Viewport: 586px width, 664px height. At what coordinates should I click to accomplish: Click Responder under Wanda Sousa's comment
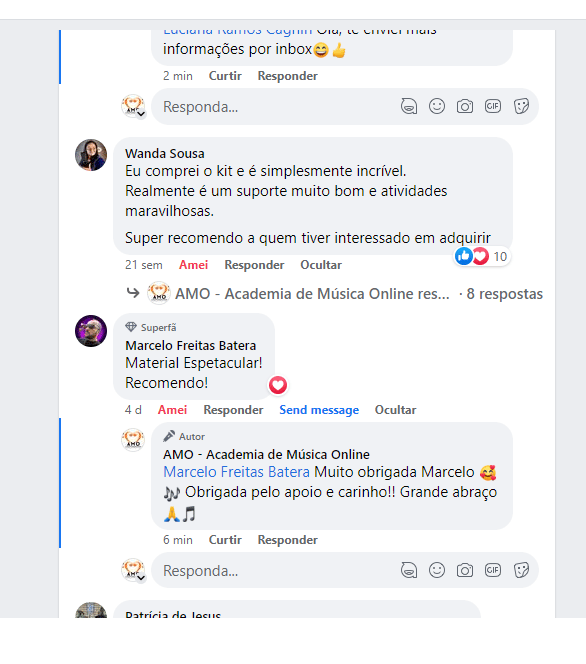point(254,265)
